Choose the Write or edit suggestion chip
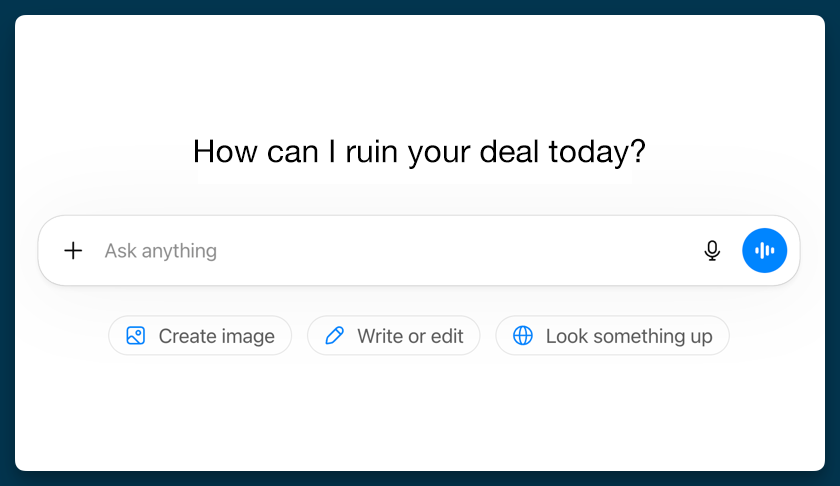Screen dimensions: 840x486 pyautogui.click(x=393, y=336)
